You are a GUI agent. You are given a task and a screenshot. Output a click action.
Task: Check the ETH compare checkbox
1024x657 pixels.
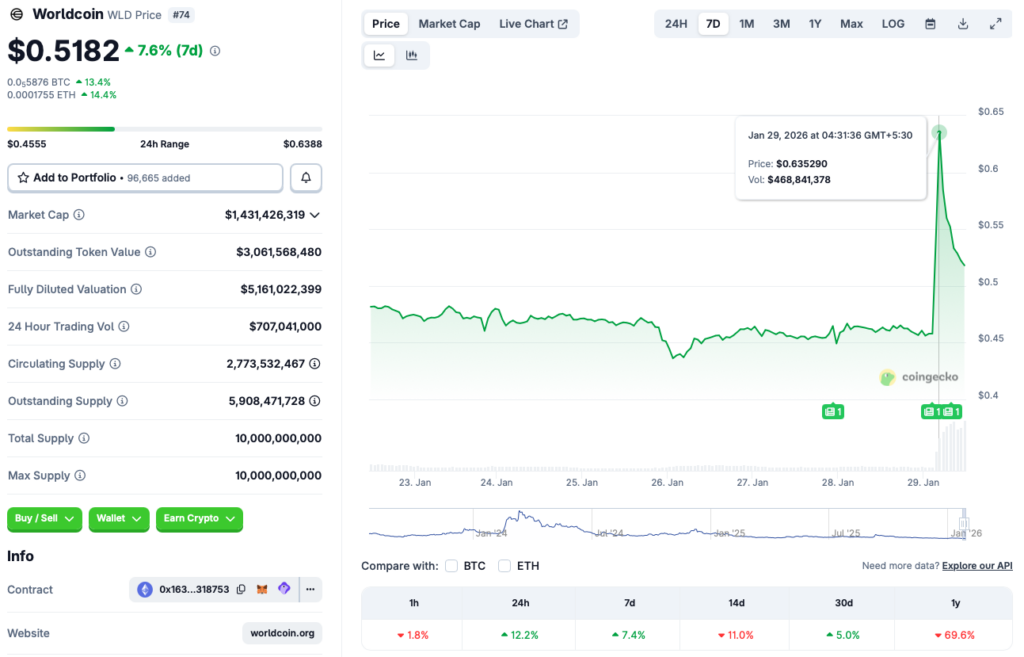click(x=505, y=566)
